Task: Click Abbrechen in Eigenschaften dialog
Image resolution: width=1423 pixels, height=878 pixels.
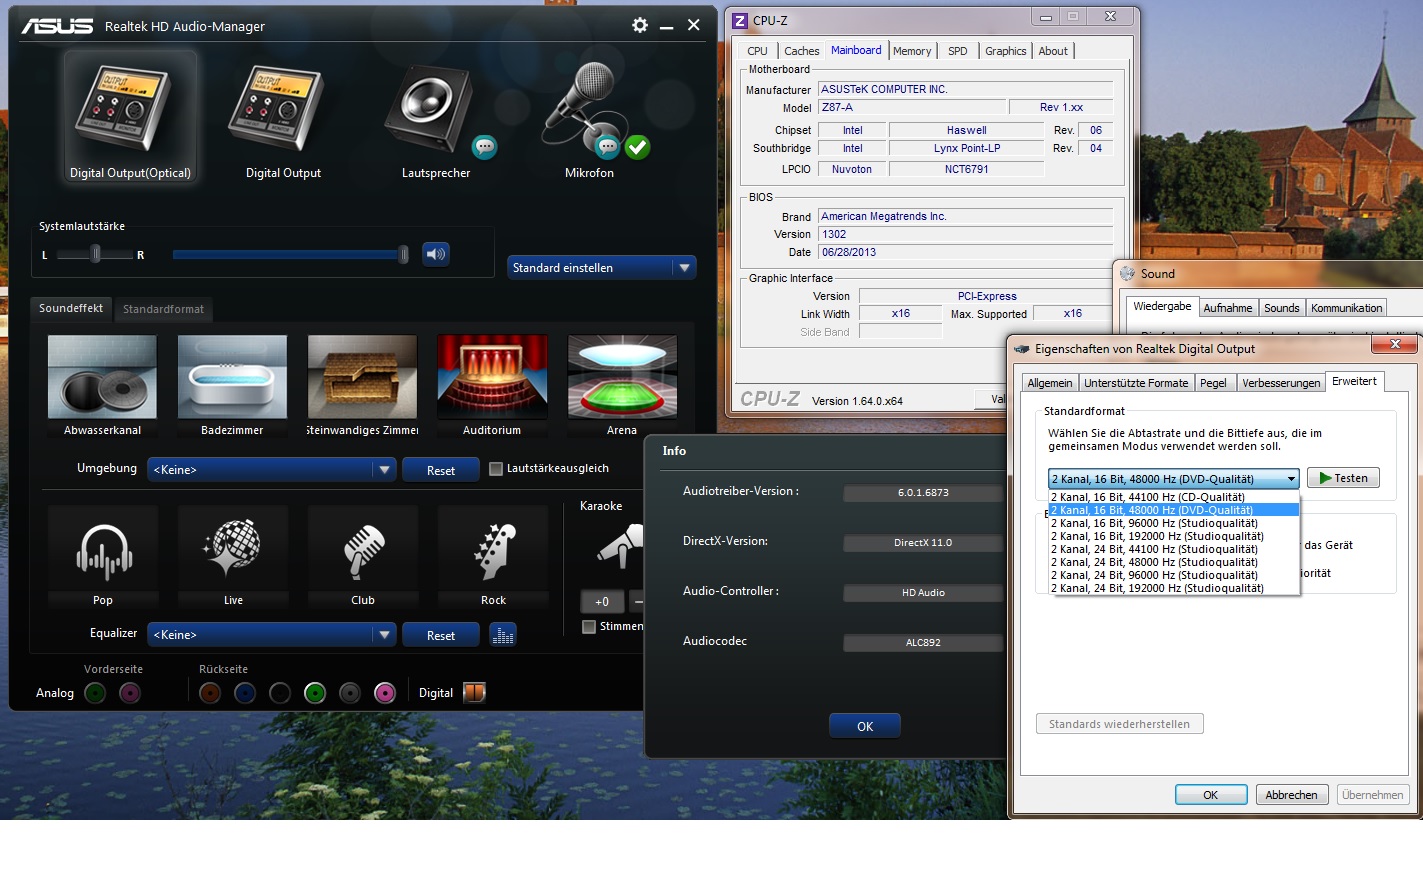Action: tap(1291, 795)
